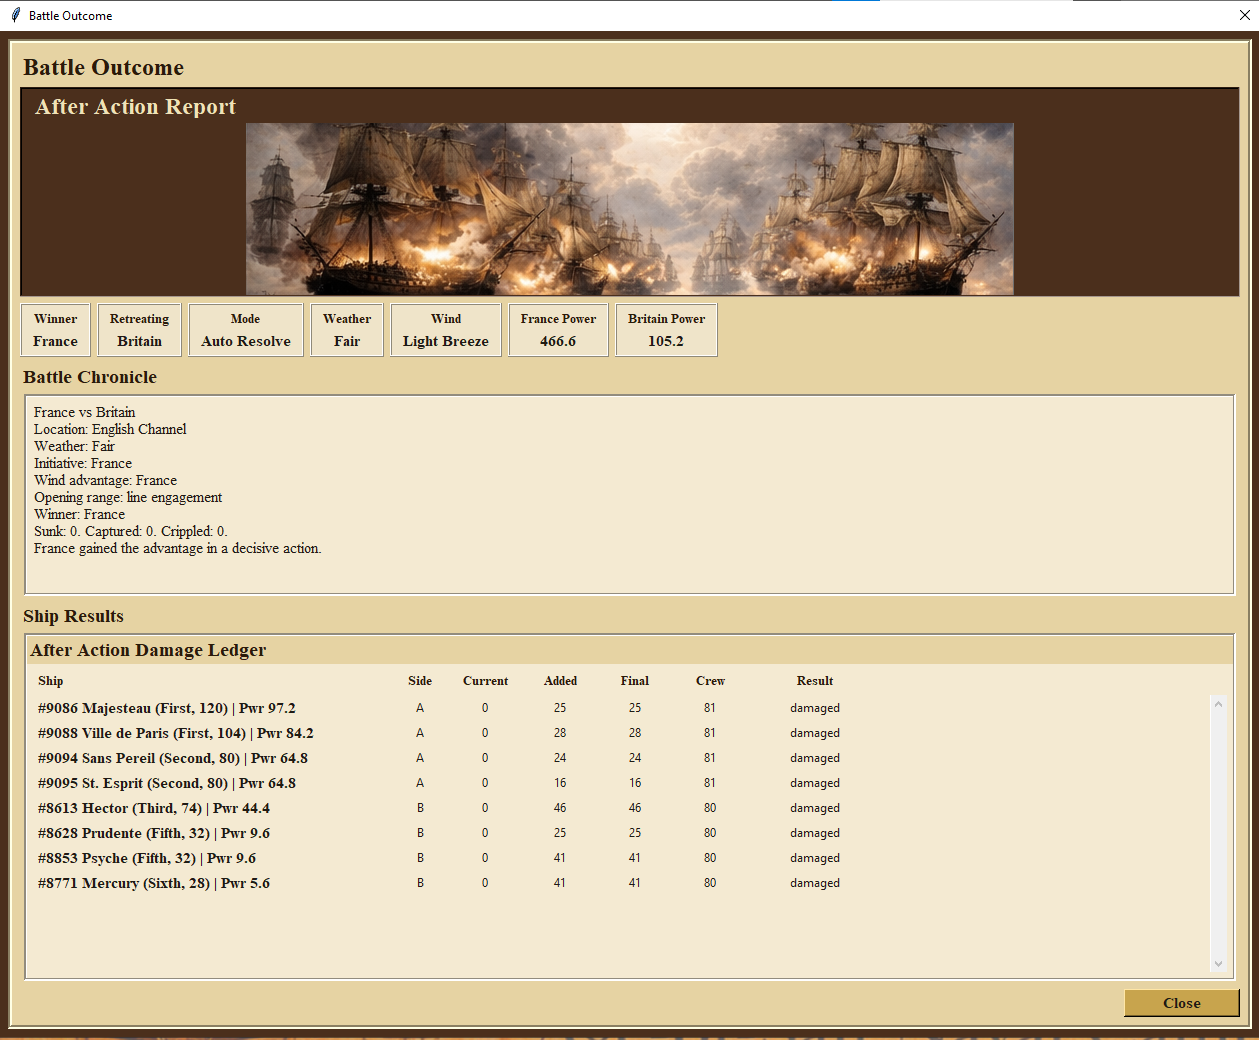
Task: Click the After Action Damage Ledger title
Action: pyautogui.click(x=148, y=650)
